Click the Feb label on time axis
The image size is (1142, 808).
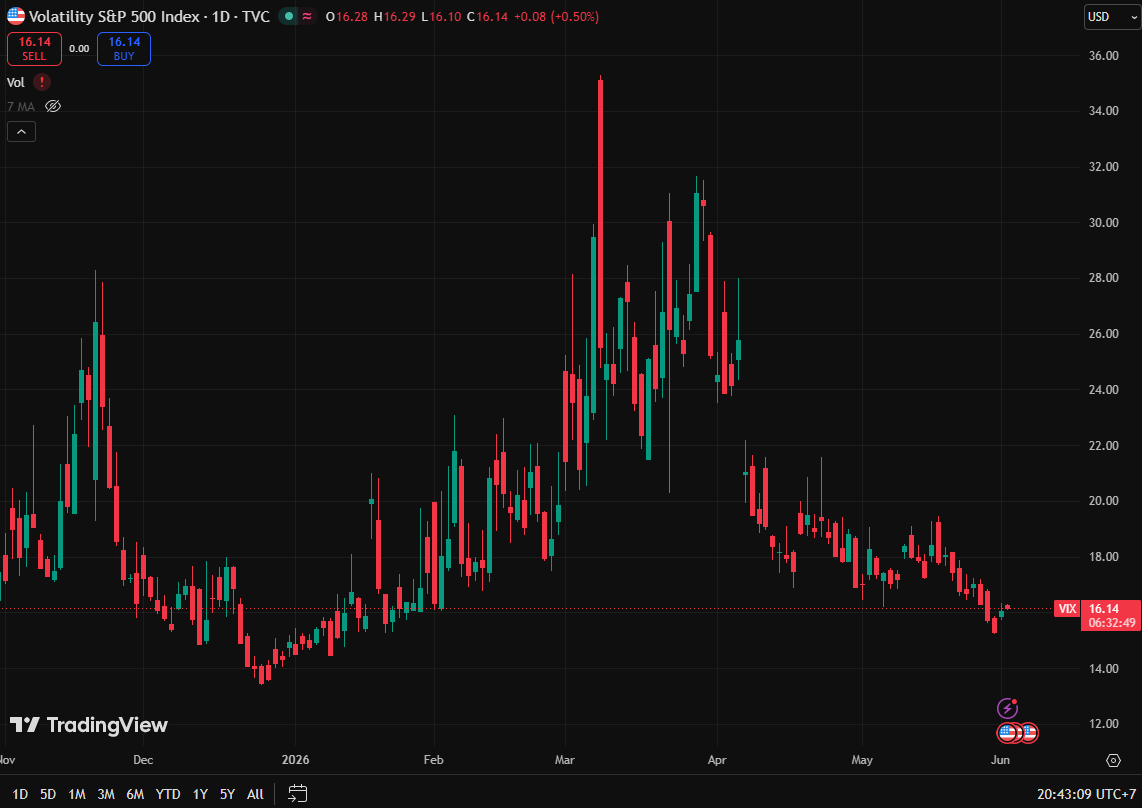point(433,760)
